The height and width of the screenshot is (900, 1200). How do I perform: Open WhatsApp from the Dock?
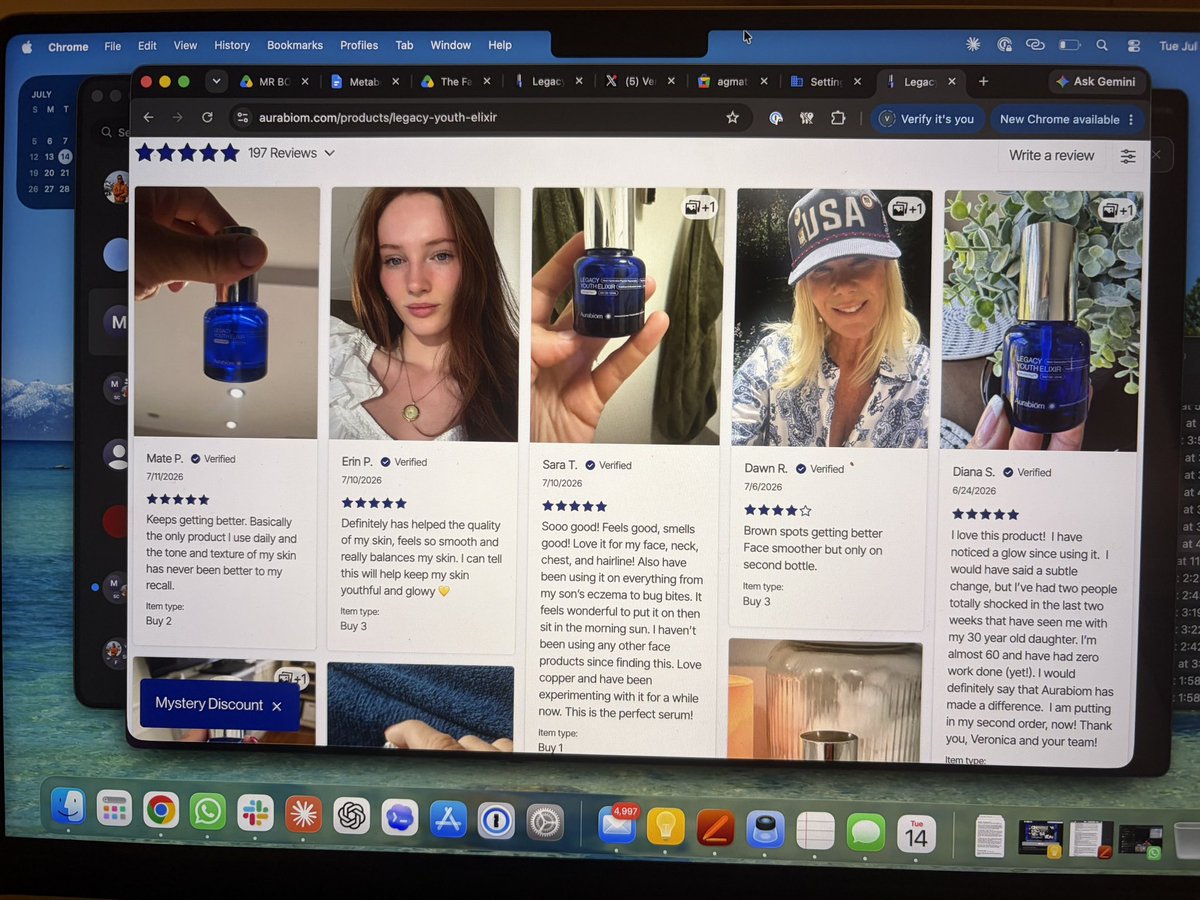pyautogui.click(x=208, y=811)
